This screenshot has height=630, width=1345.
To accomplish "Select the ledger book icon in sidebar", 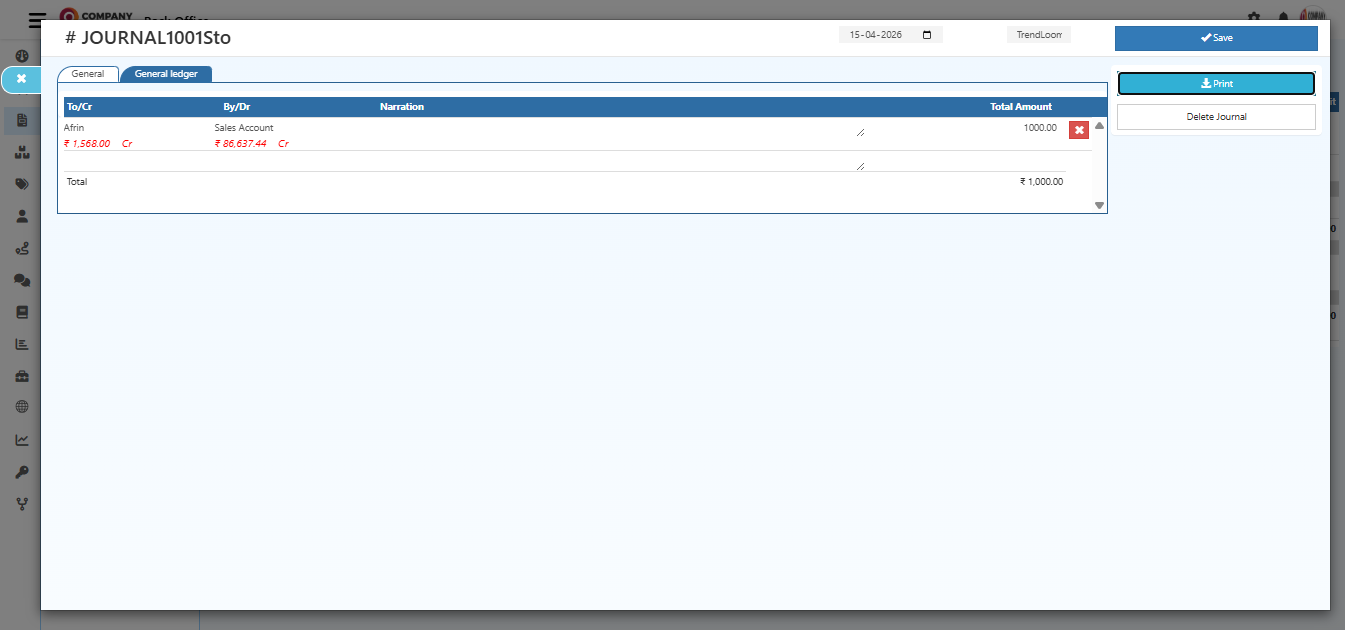I will tap(21, 312).
